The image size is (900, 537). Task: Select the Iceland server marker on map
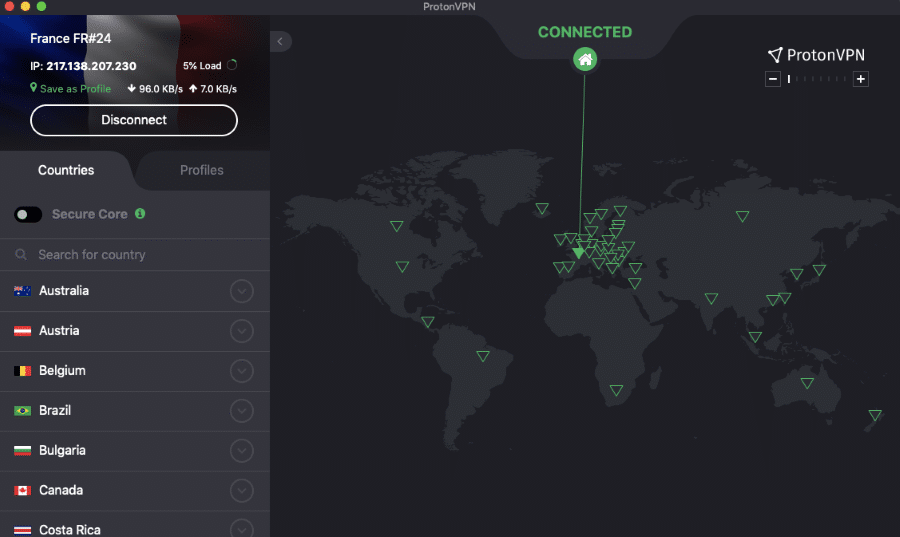point(542,208)
